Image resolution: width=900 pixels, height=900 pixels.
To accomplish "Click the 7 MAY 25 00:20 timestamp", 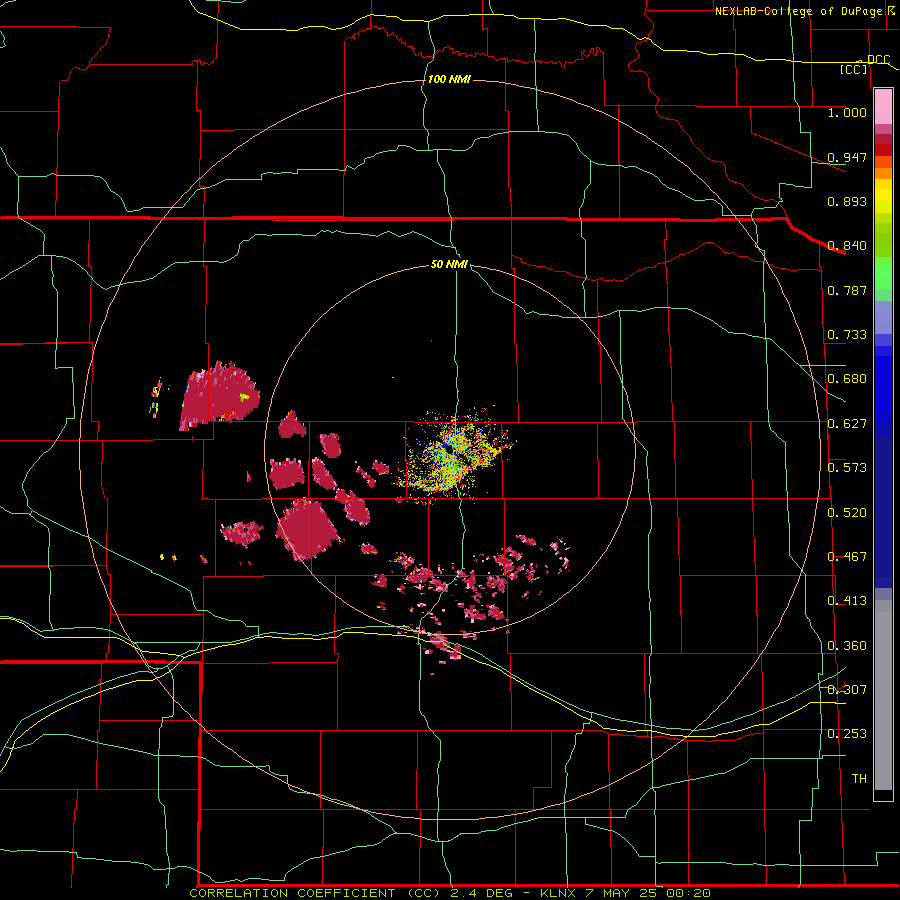I will pyautogui.click(x=648, y=893).
